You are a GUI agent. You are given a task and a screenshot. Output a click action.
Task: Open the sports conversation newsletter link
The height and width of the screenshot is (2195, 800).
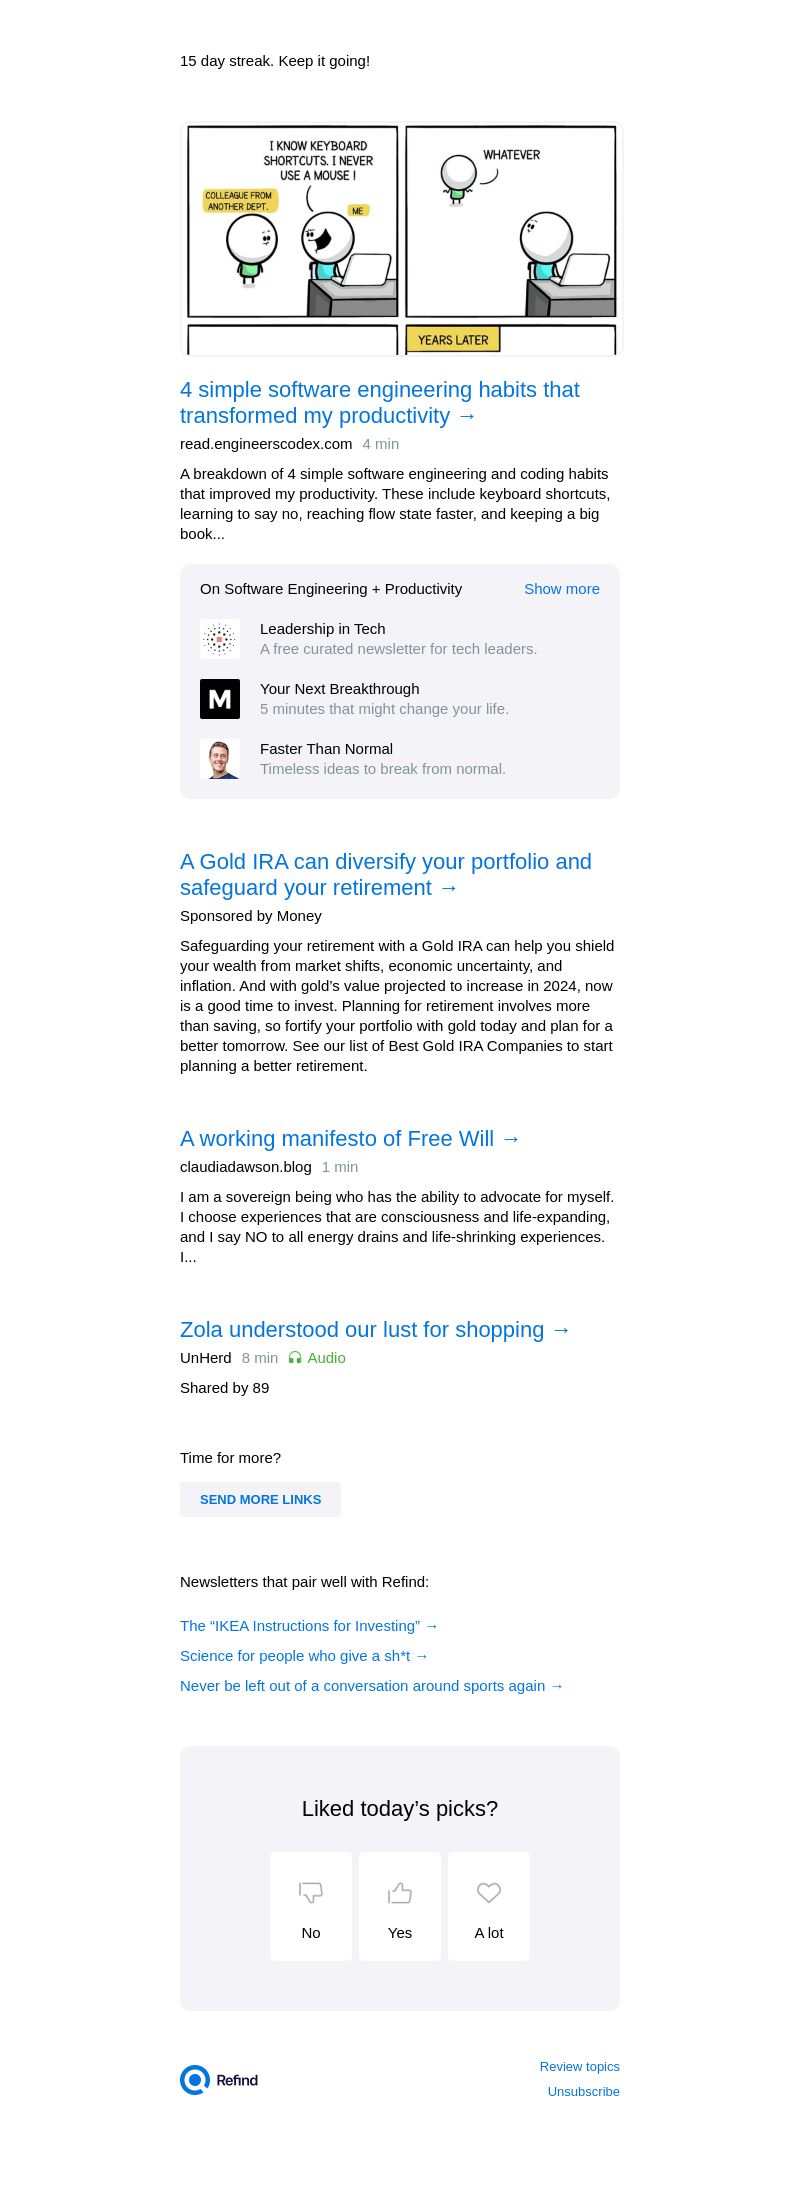[372, 1686]
